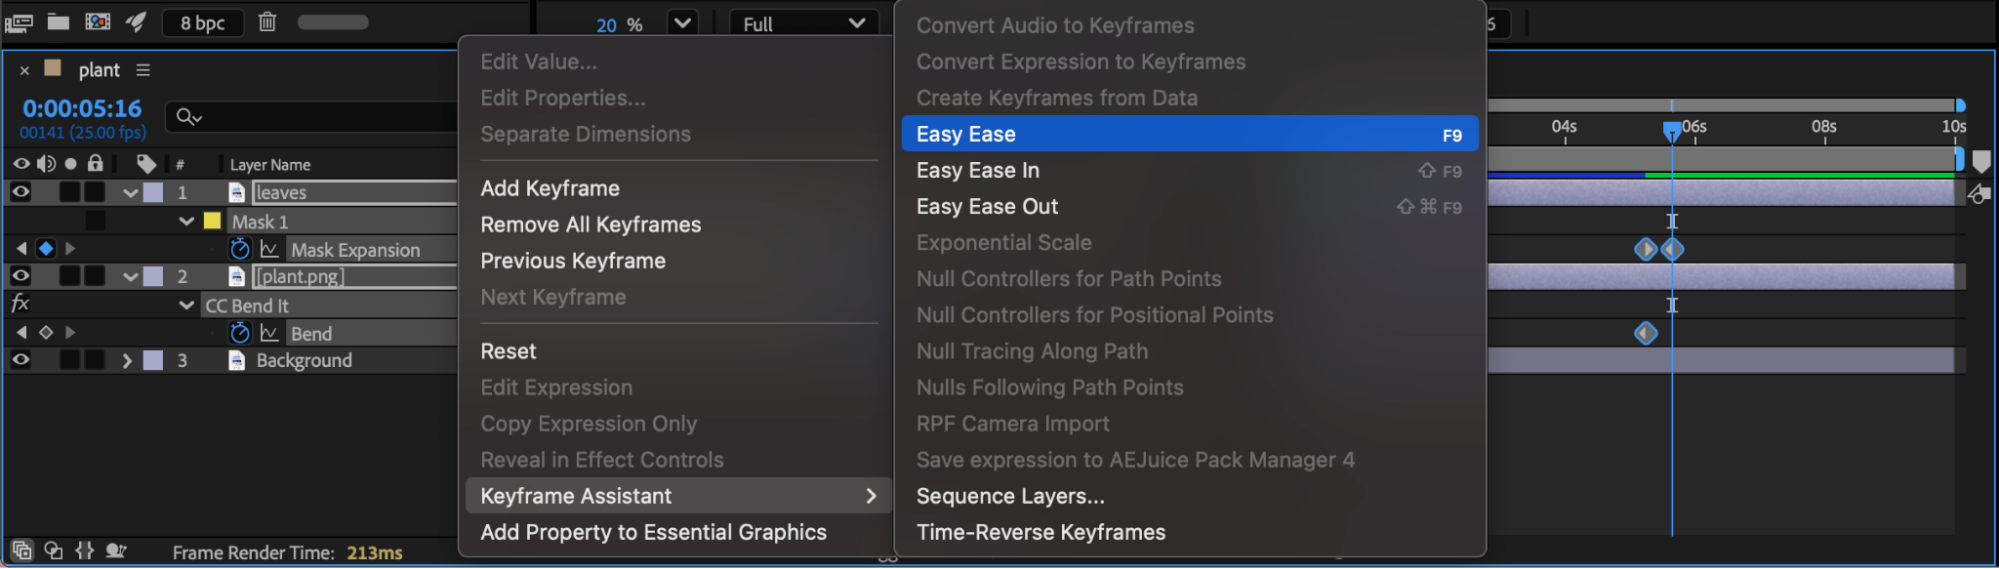The image size is (1999, 569).
Task: Toggle keyframe diamond for Bend property
Action: [45, 332]
